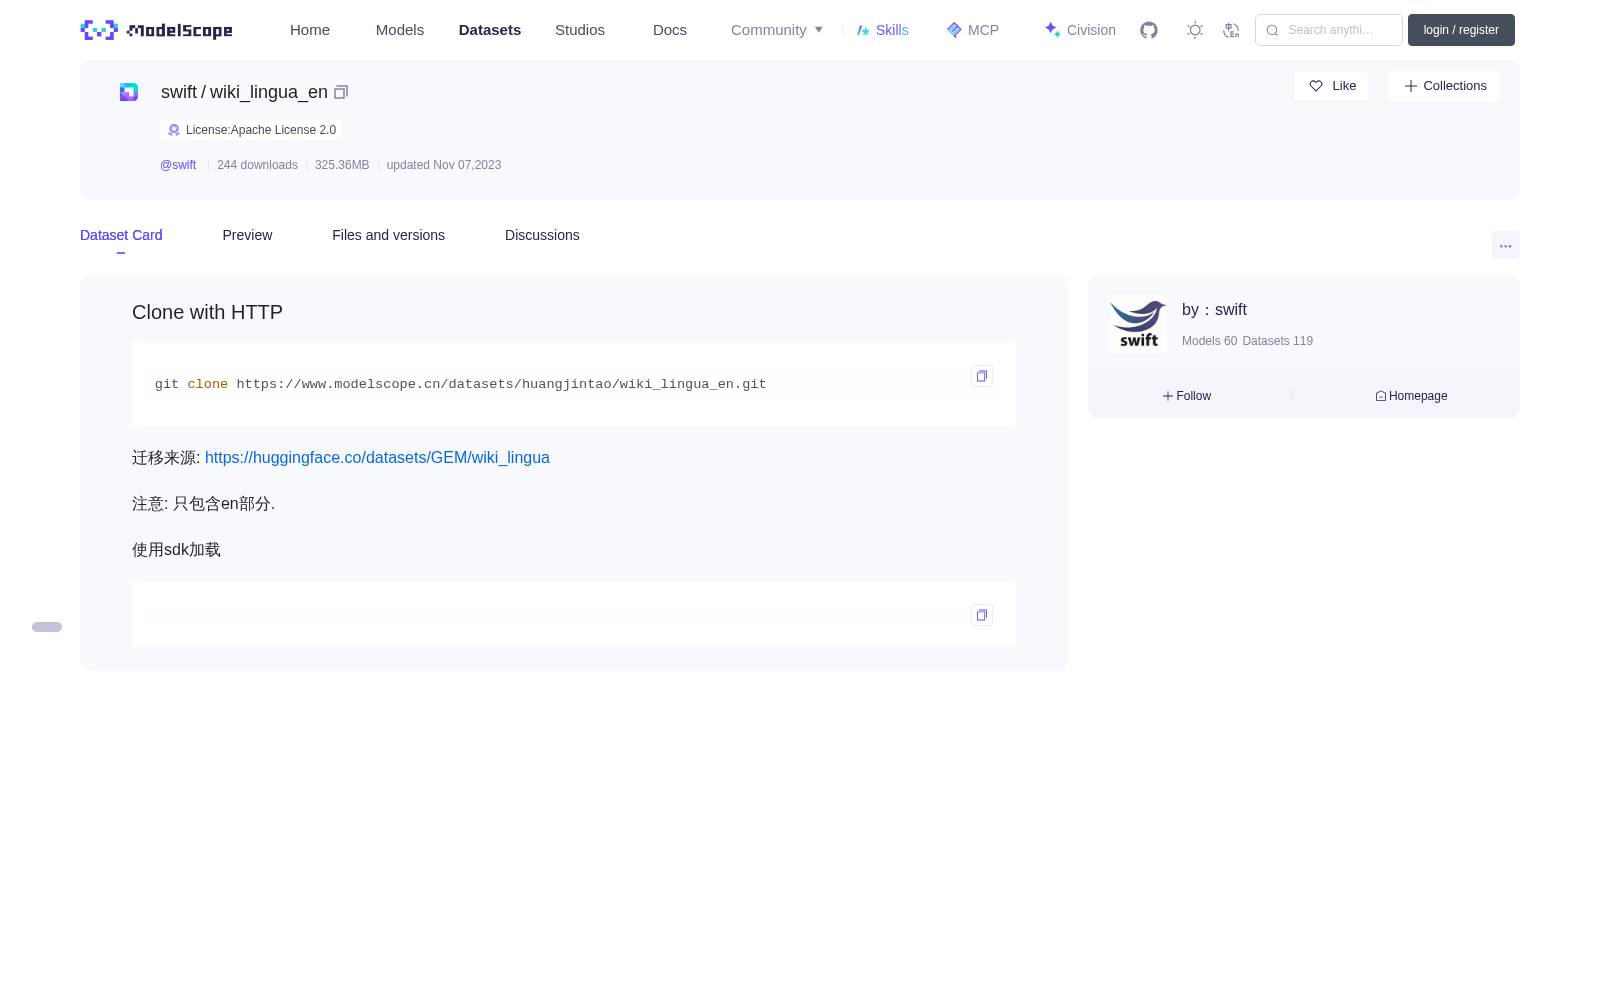Copy the SDK loading code block

(982, 615)
